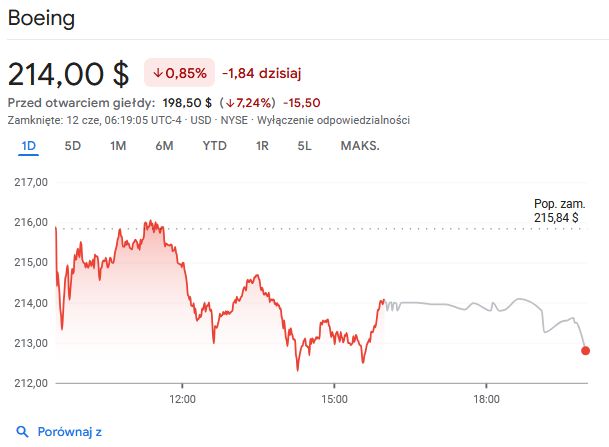The width and height of the screenshot is (609, 447).
Task: Click the 12:00 time axis label
Action: tap(182, 399)
